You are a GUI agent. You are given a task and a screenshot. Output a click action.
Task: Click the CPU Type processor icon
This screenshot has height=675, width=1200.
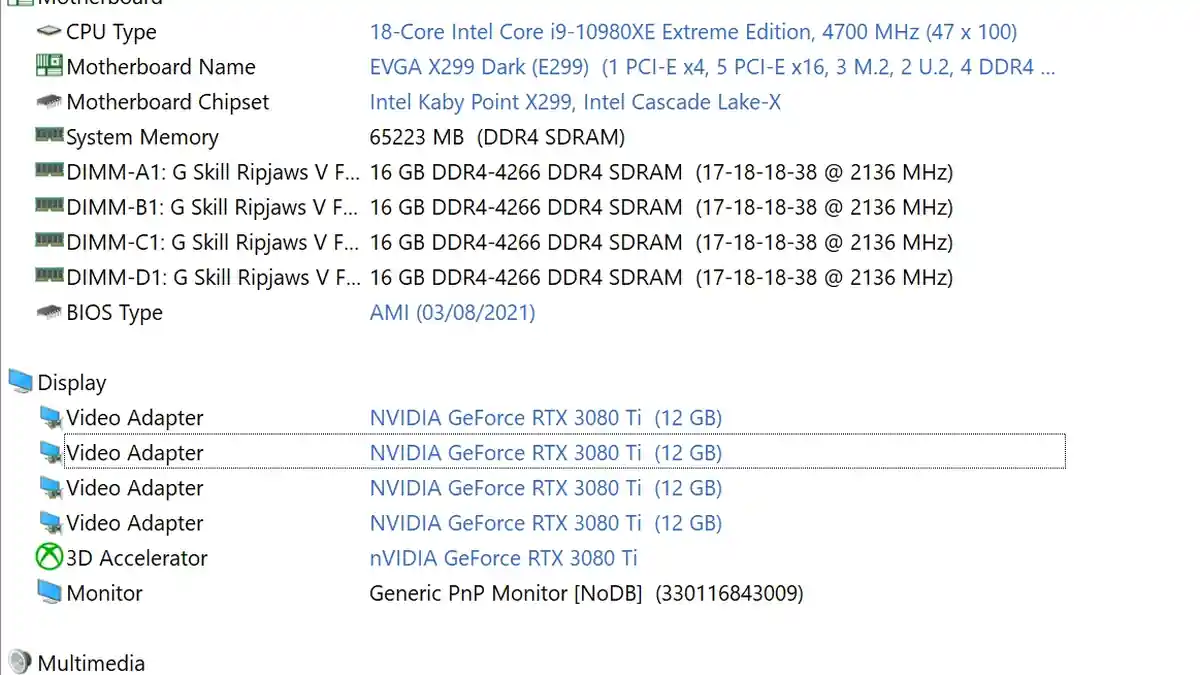click(x=48, y=32)
